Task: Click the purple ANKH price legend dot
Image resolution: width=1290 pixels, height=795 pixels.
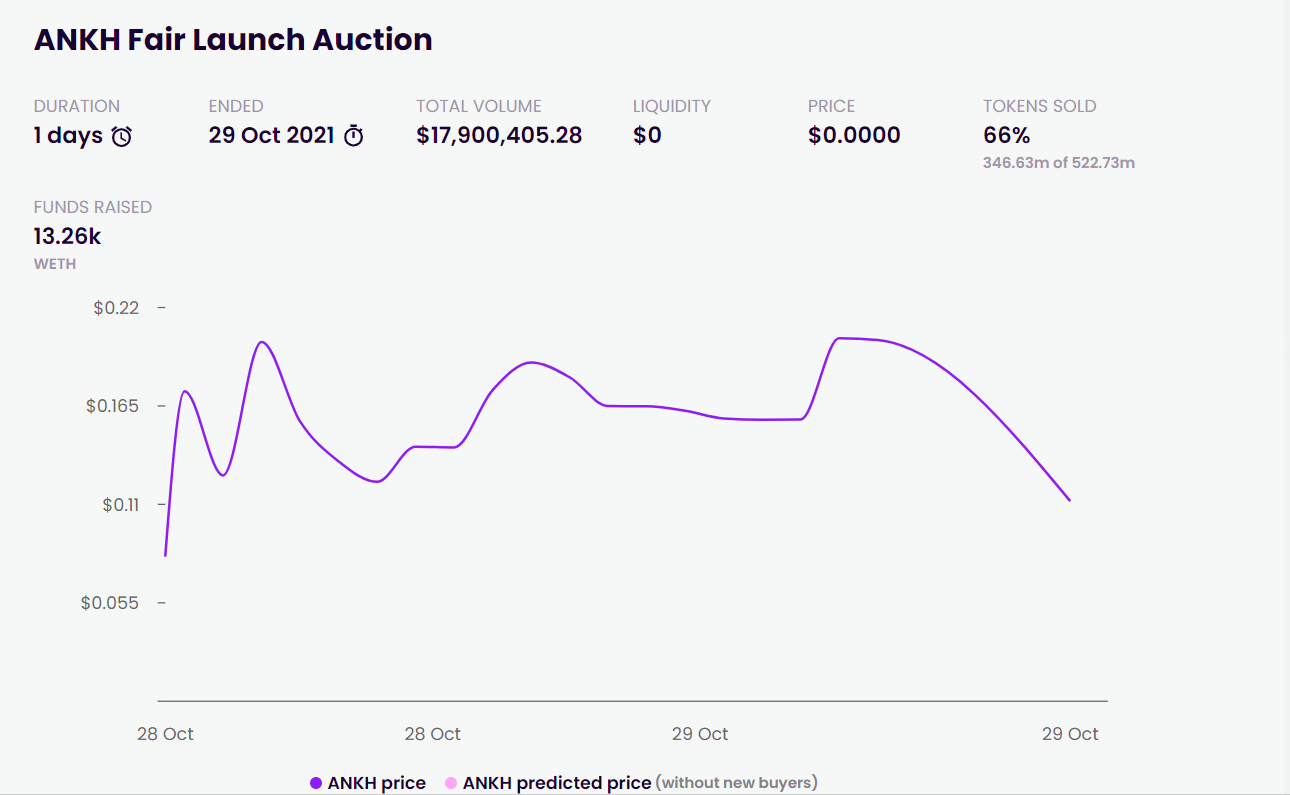Action: click(x=316, y=783)
